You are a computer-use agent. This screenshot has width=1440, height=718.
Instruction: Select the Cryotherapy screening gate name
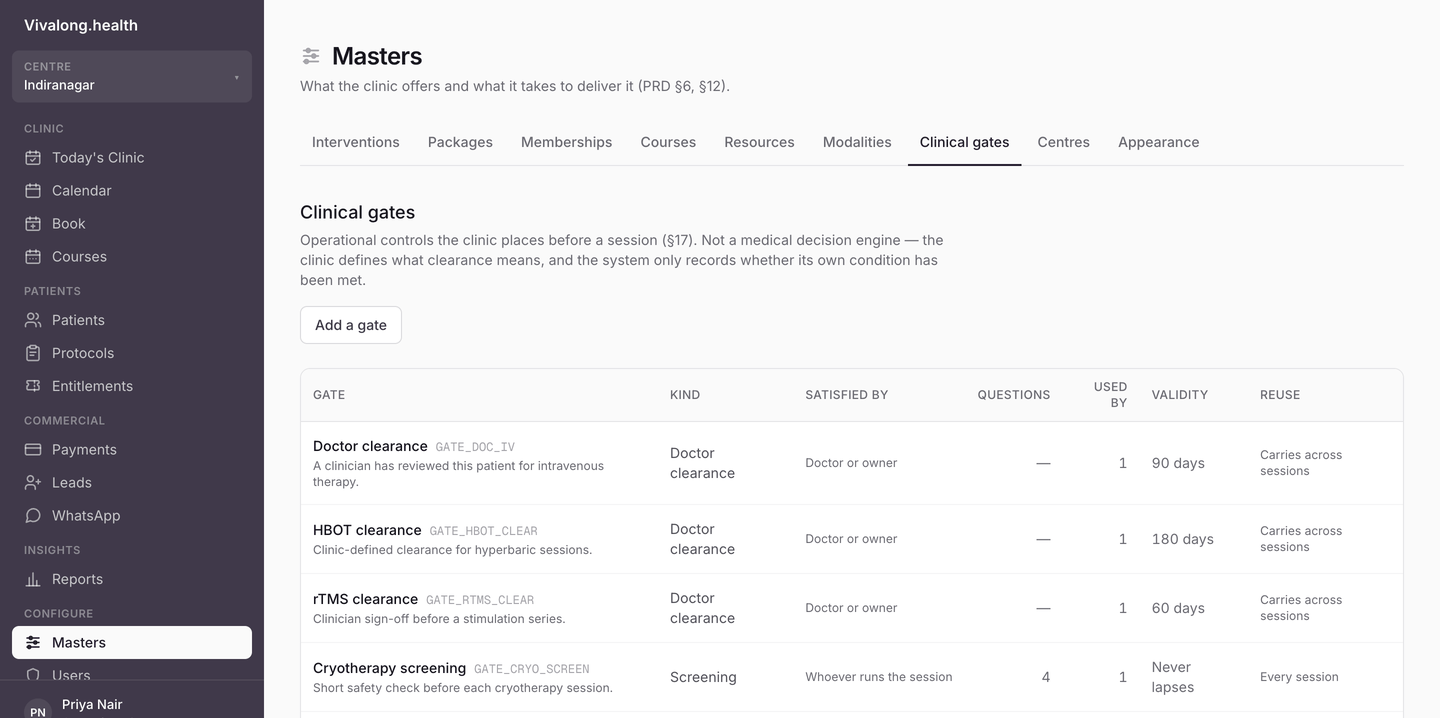click(389, 668)
